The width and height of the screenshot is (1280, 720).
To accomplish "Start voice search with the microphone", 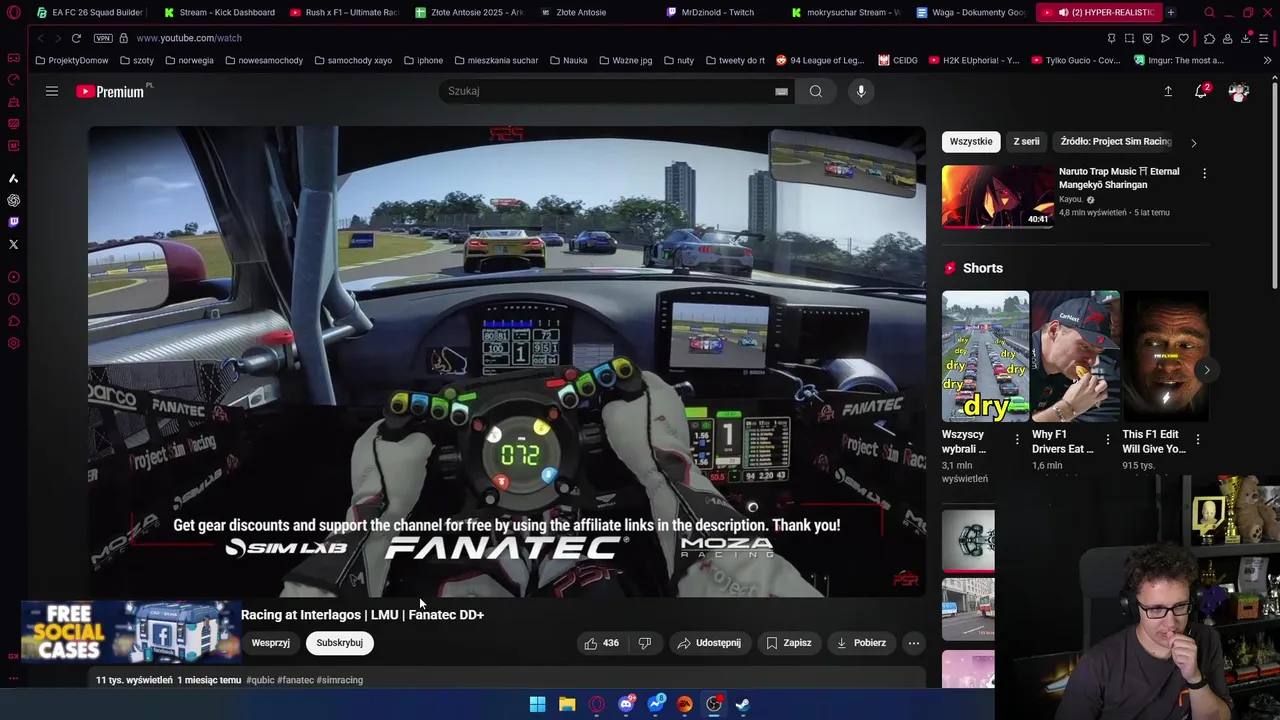I will tap(861, 91).
